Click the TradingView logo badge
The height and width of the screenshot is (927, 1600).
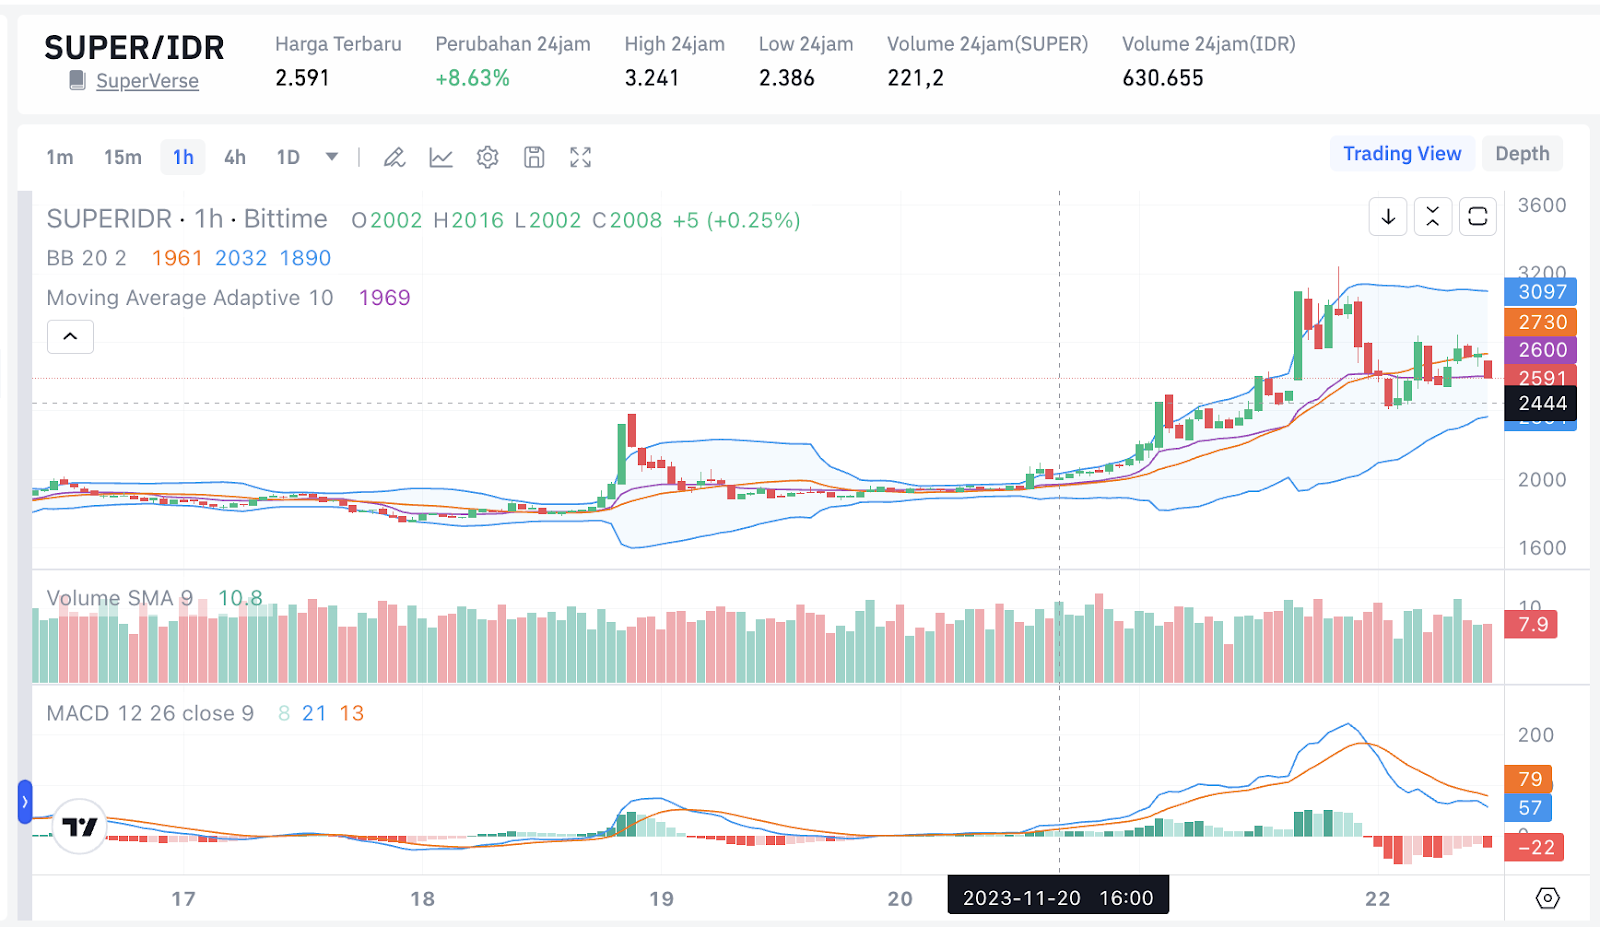click(x=80, y=826)
